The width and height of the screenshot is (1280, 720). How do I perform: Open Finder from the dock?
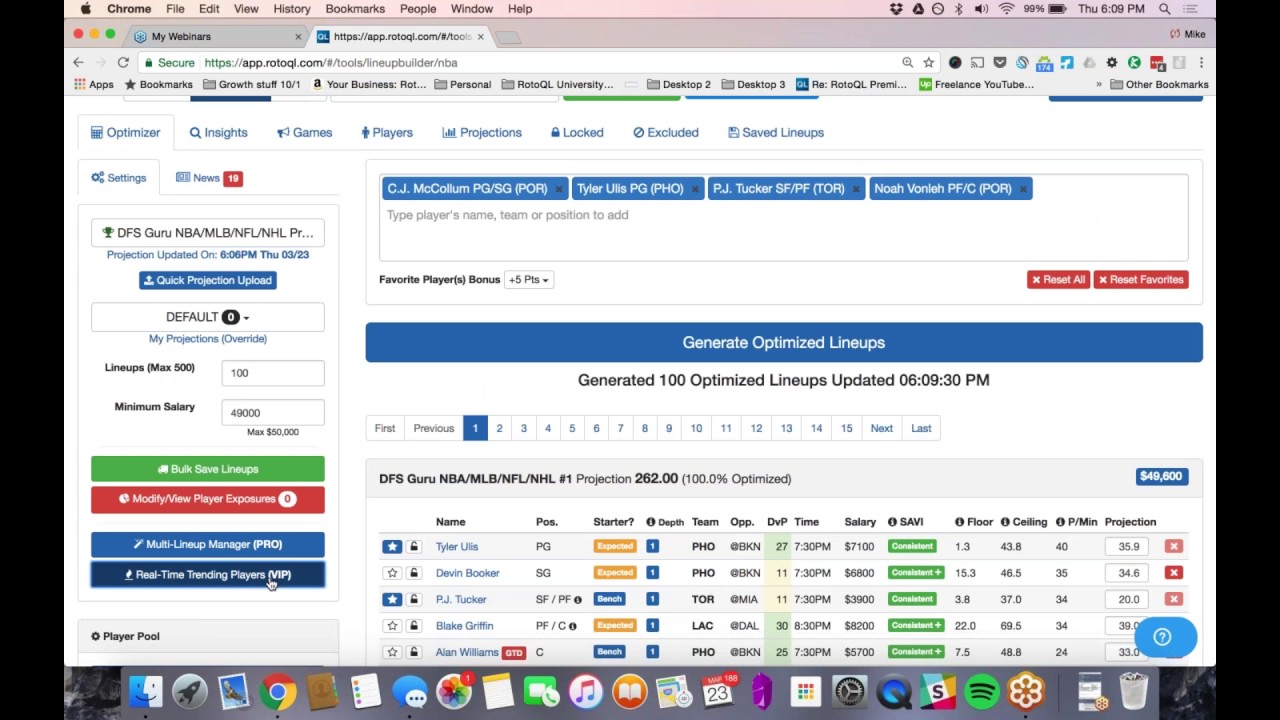146,691
